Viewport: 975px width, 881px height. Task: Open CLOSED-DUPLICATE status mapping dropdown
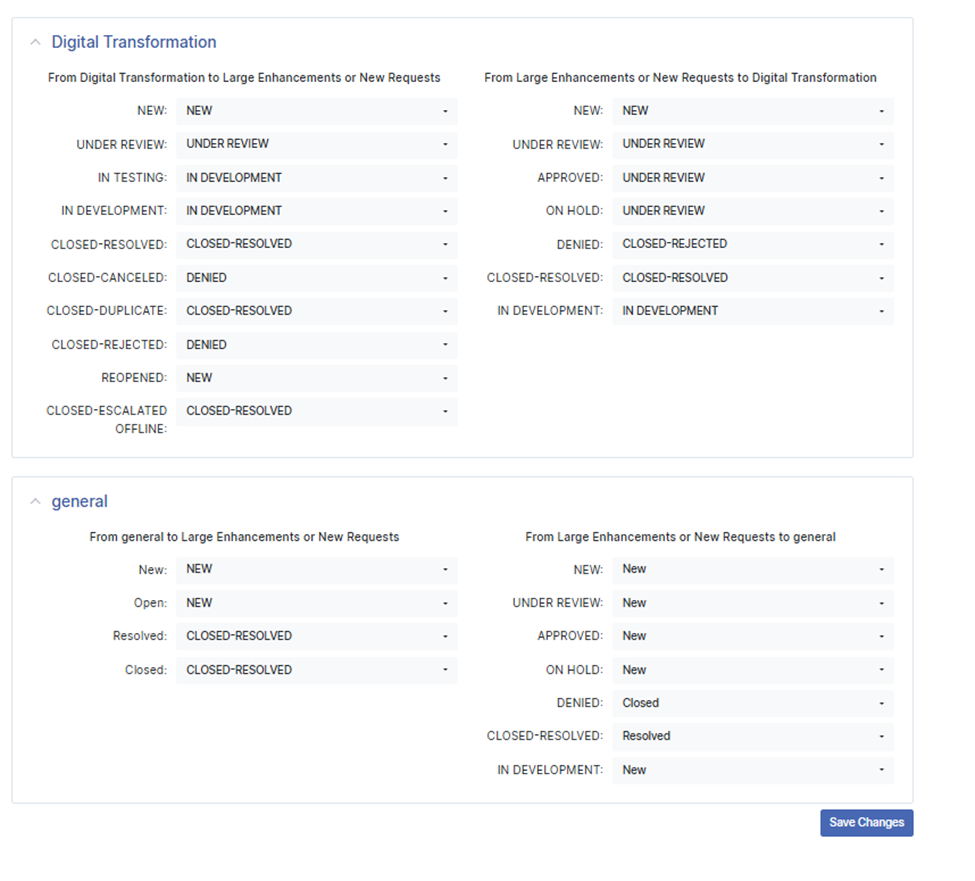coord(317,311)
